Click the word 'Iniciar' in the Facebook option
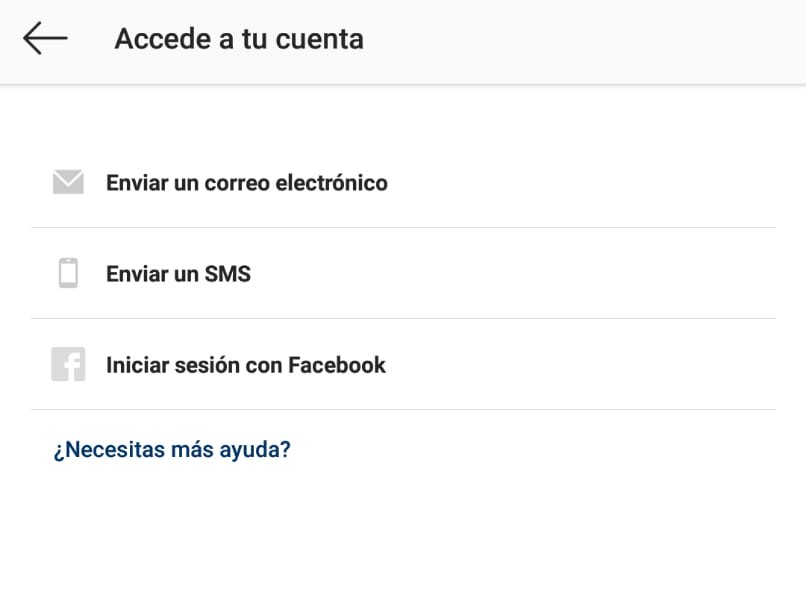The height and width of the screenshot is (590, 806). [137, 365]
